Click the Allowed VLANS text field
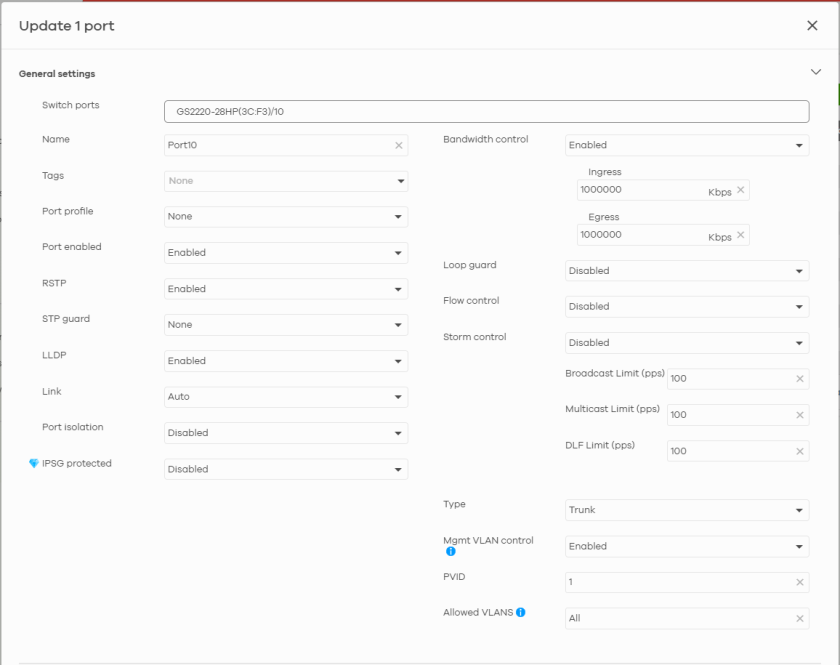Screen dimensions: 840x665 pos(680,618)
